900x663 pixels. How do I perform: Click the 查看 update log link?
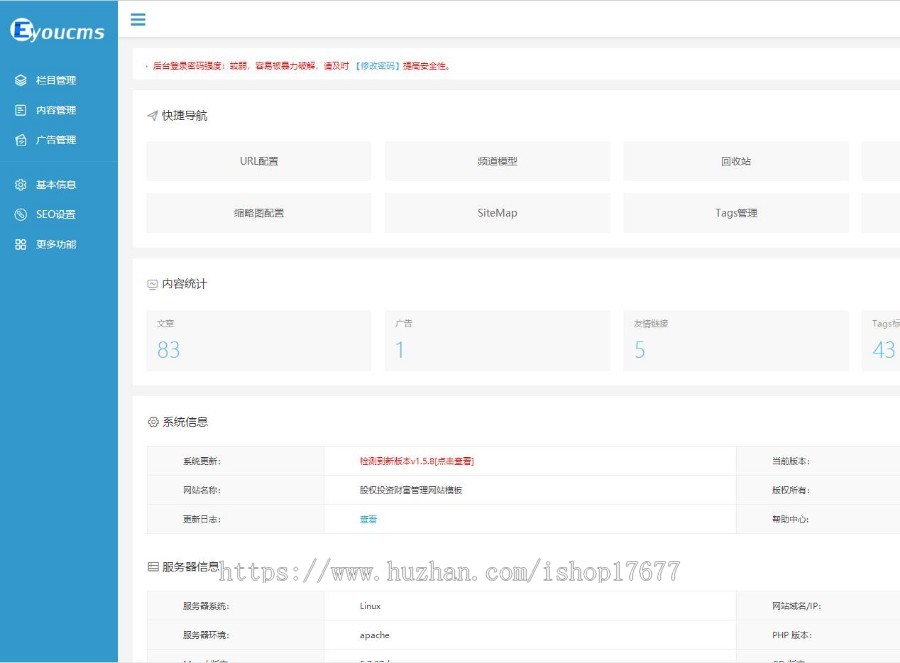[368, 519]
